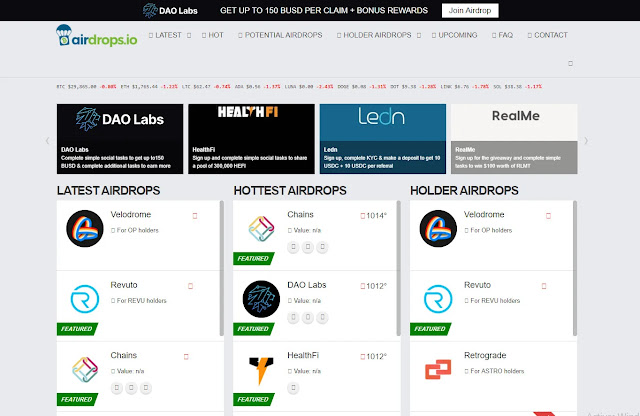Image resolution: width=640 pixels, height=416 pixels.
Task: Click round icon under Hottest HealthFi
Action: (293, 388)
